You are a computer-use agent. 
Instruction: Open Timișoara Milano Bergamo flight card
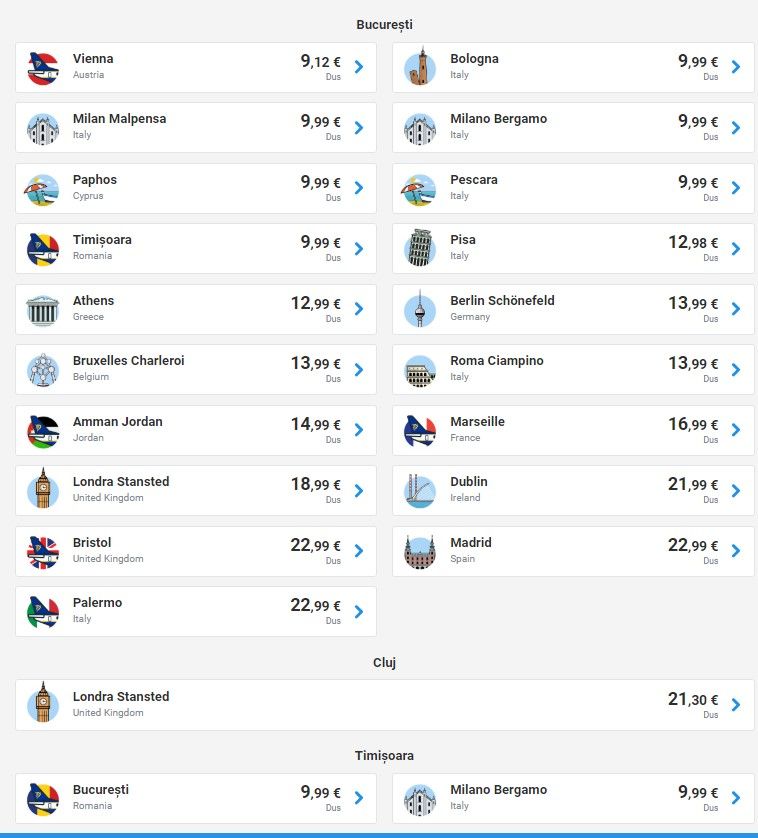[x=573, y=798]
